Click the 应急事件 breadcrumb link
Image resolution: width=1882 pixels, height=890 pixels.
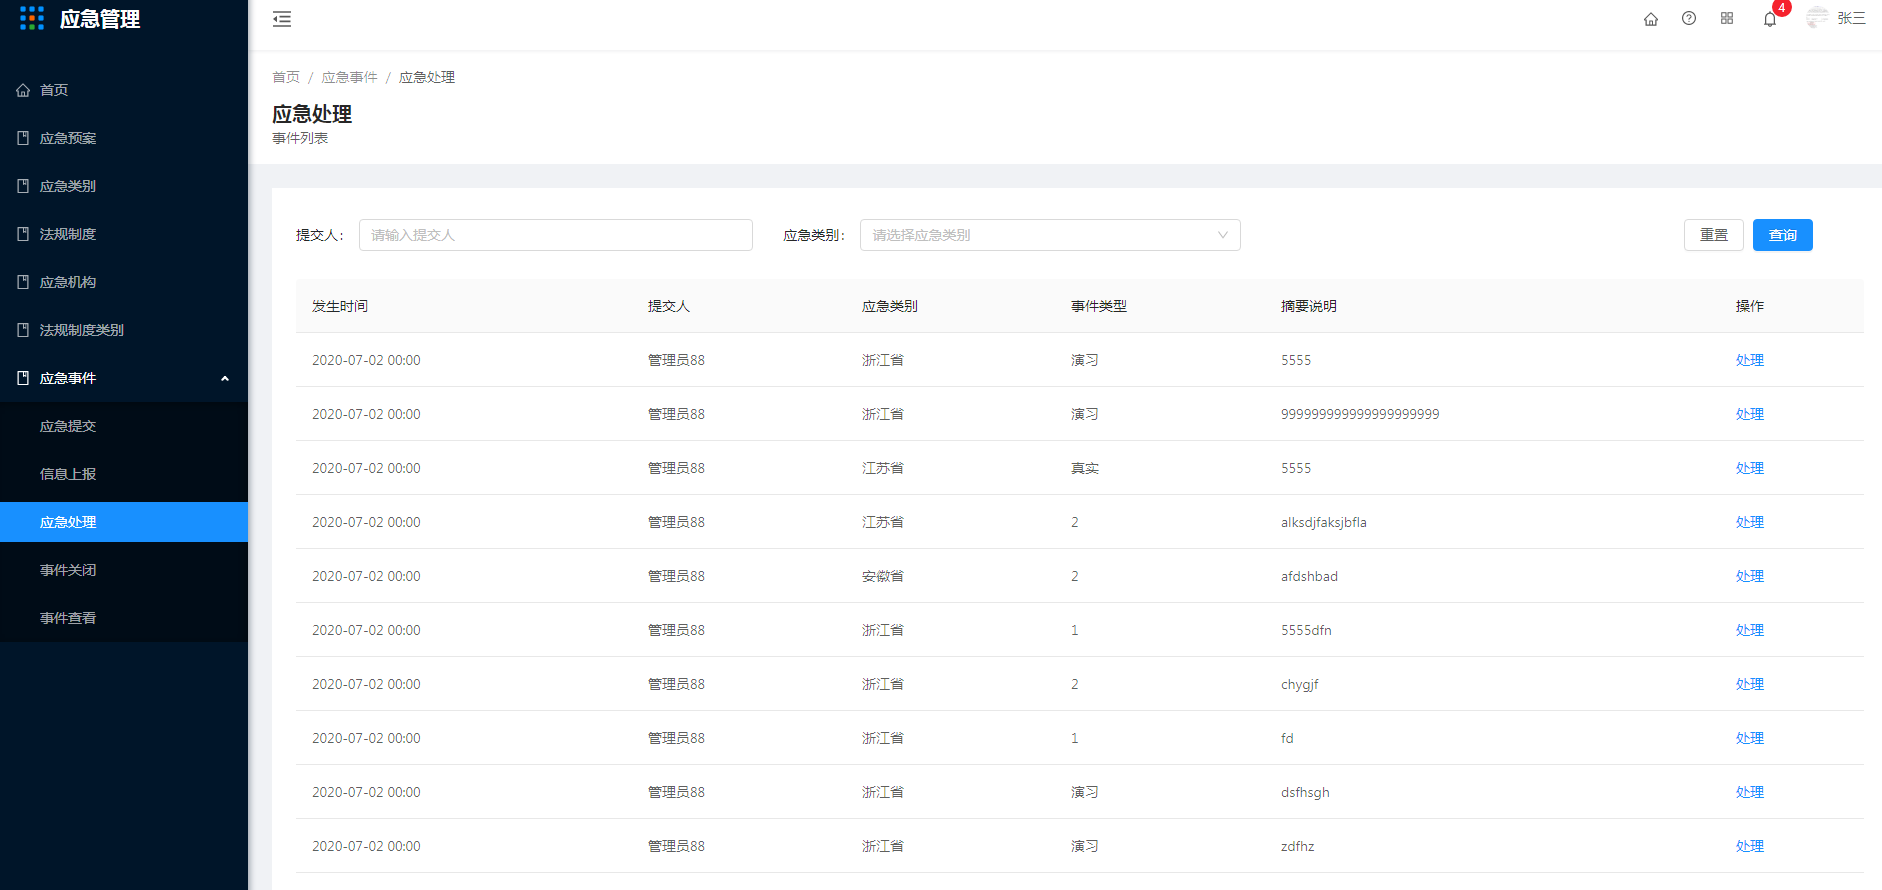350,77
